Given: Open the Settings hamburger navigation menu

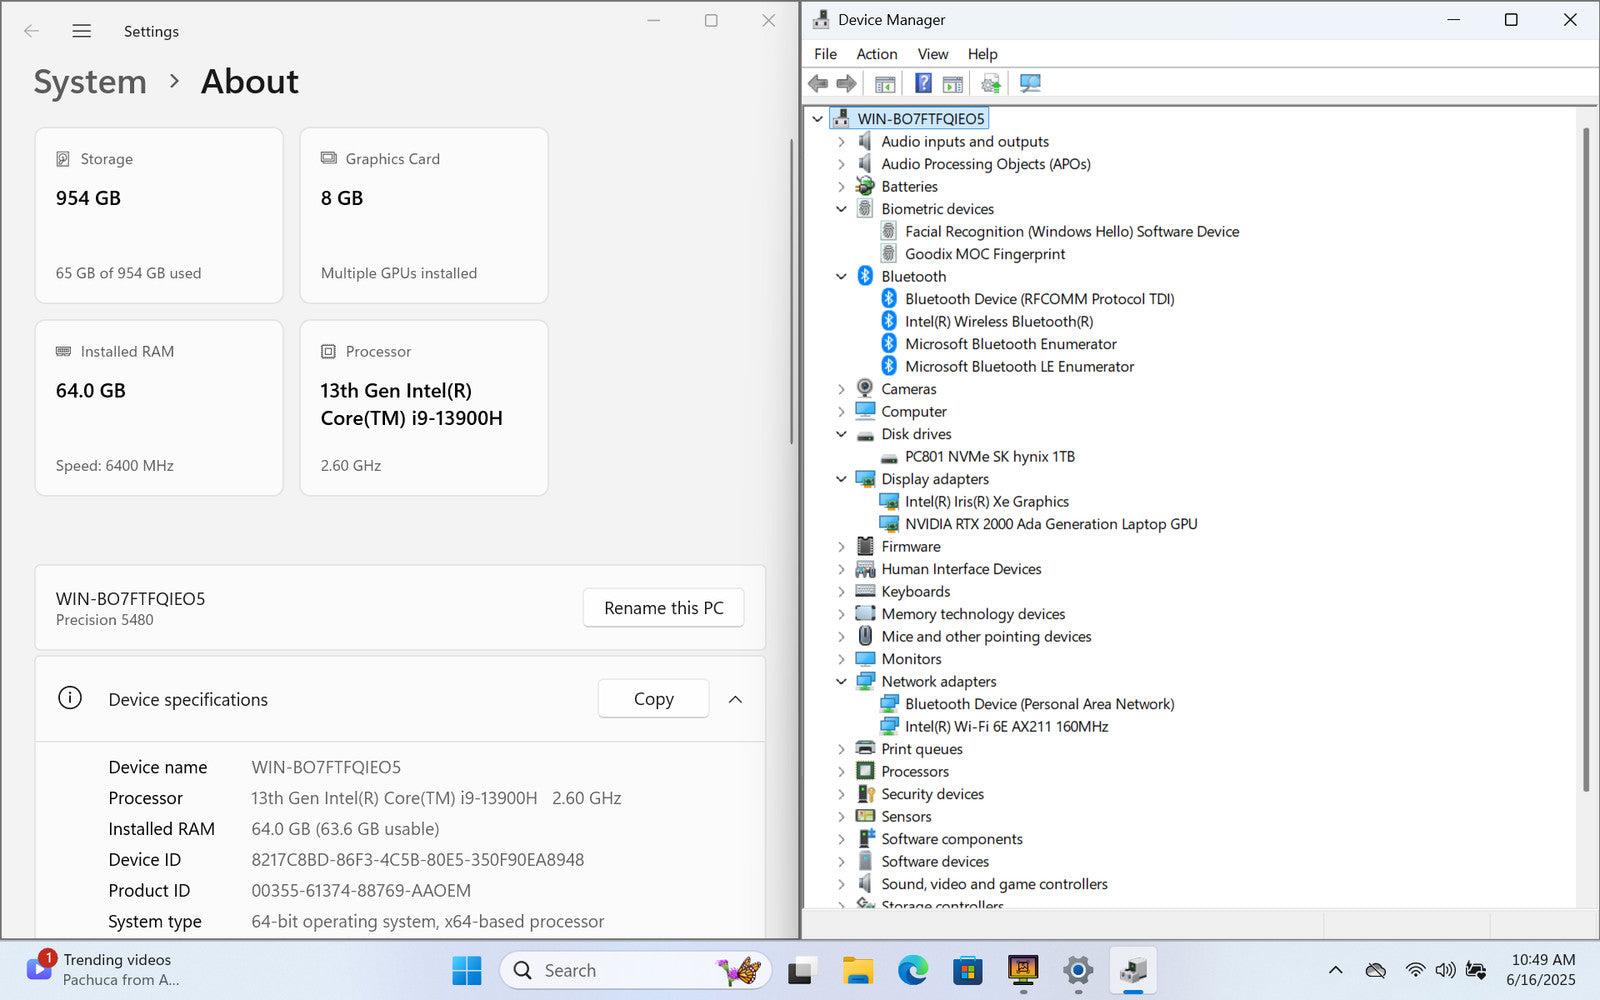Looking at the screenshot, I should pyautogui.click(x=82, y=31).
